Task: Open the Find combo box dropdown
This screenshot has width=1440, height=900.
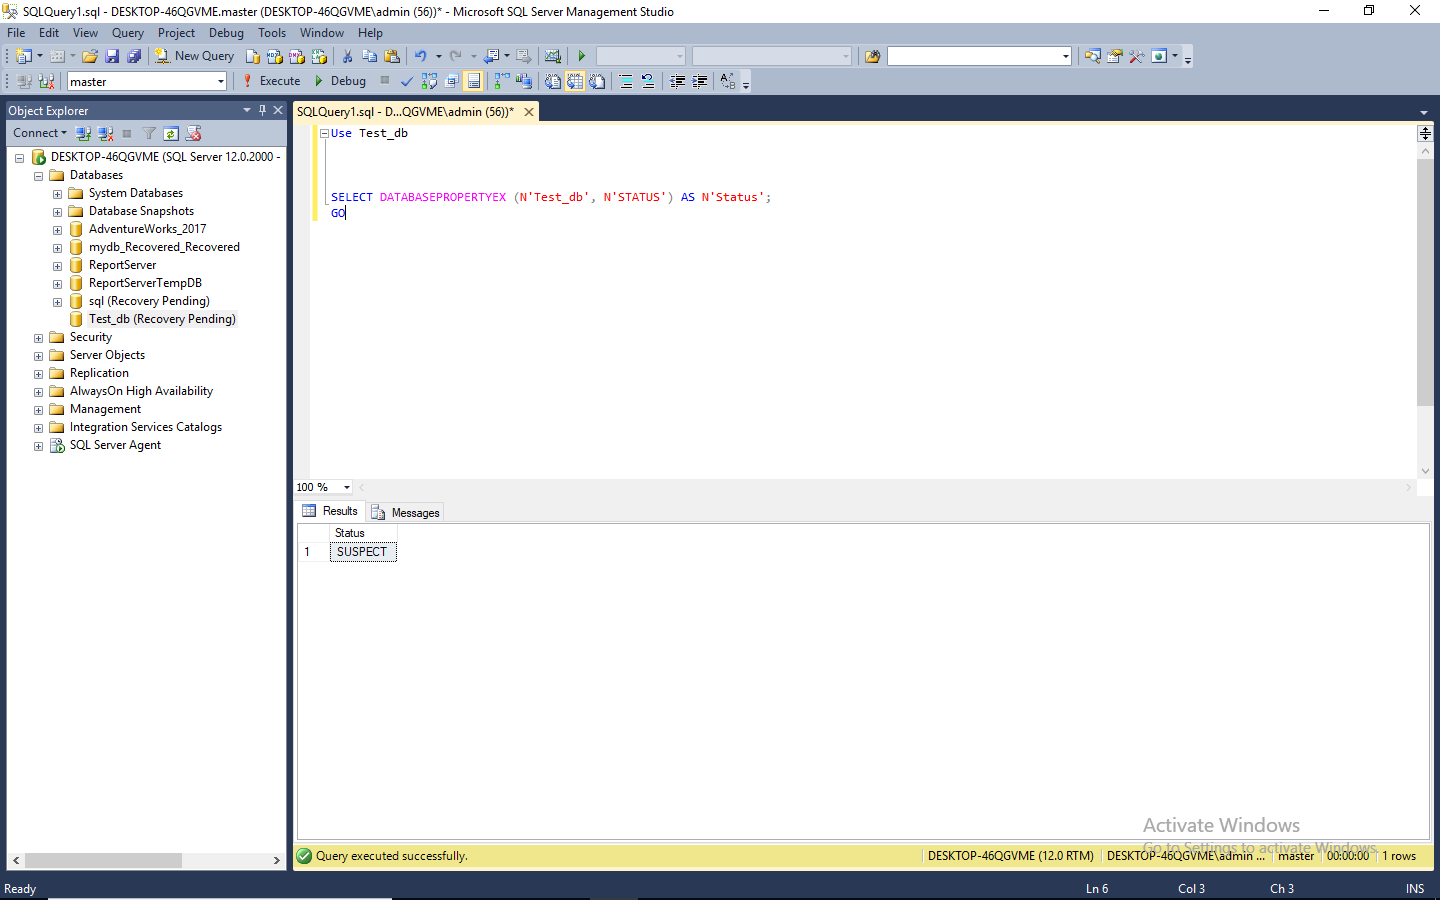Action: (1065, 56)
